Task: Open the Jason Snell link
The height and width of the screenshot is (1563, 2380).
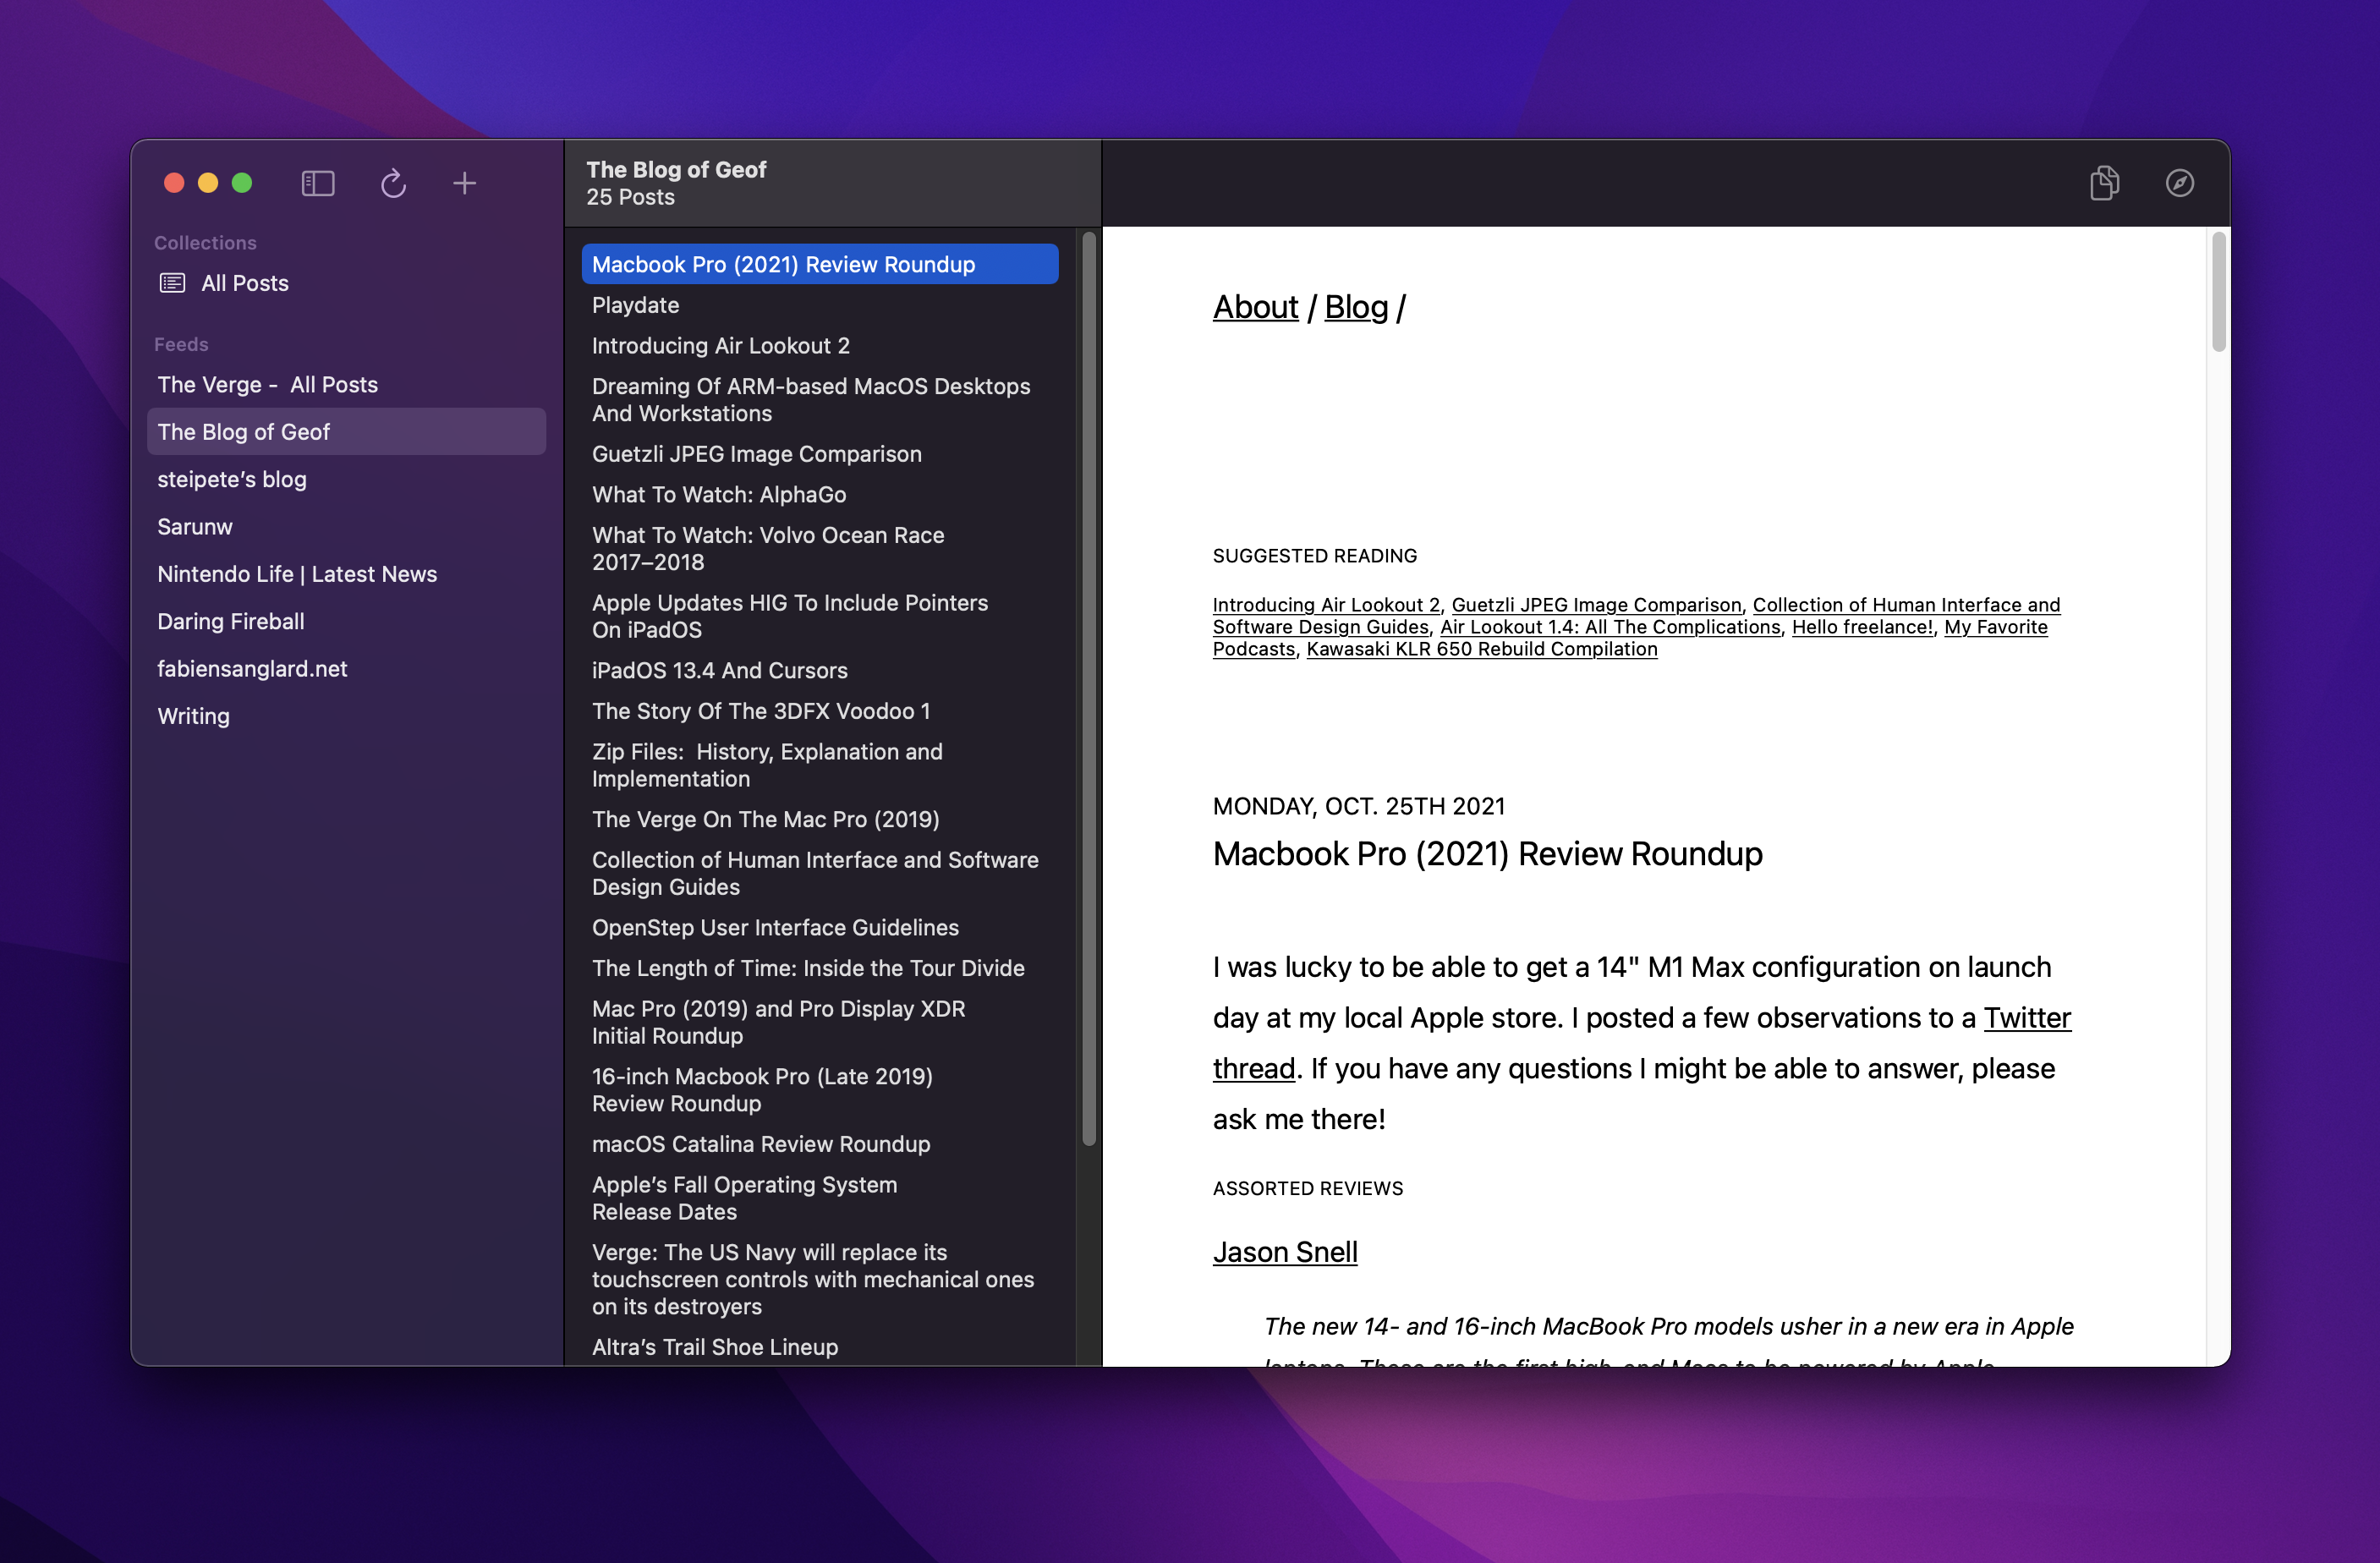Action: 1285,1252
